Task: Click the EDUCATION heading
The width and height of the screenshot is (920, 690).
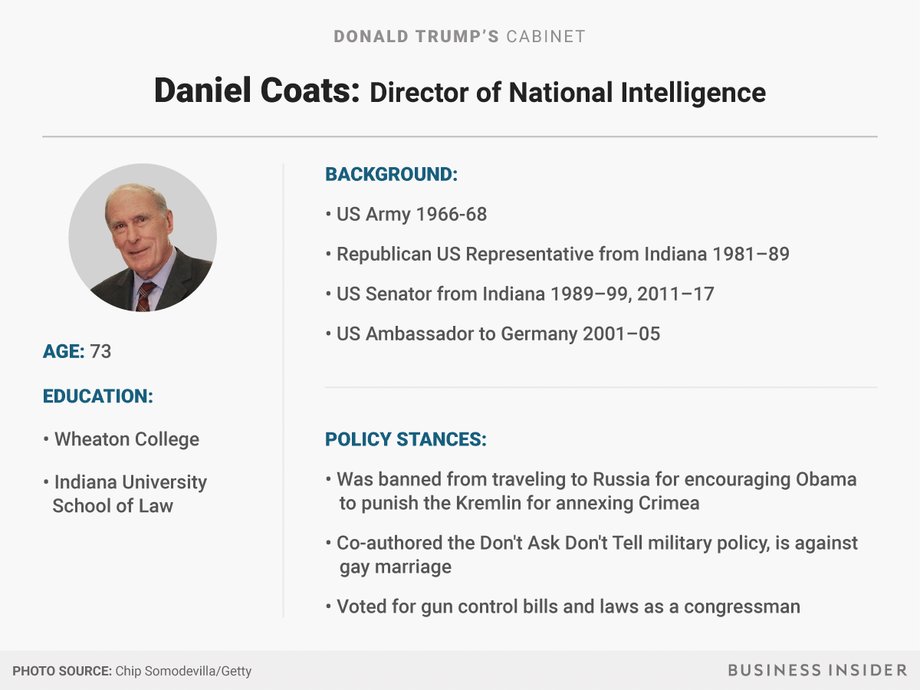Action: tap(98, 396)
